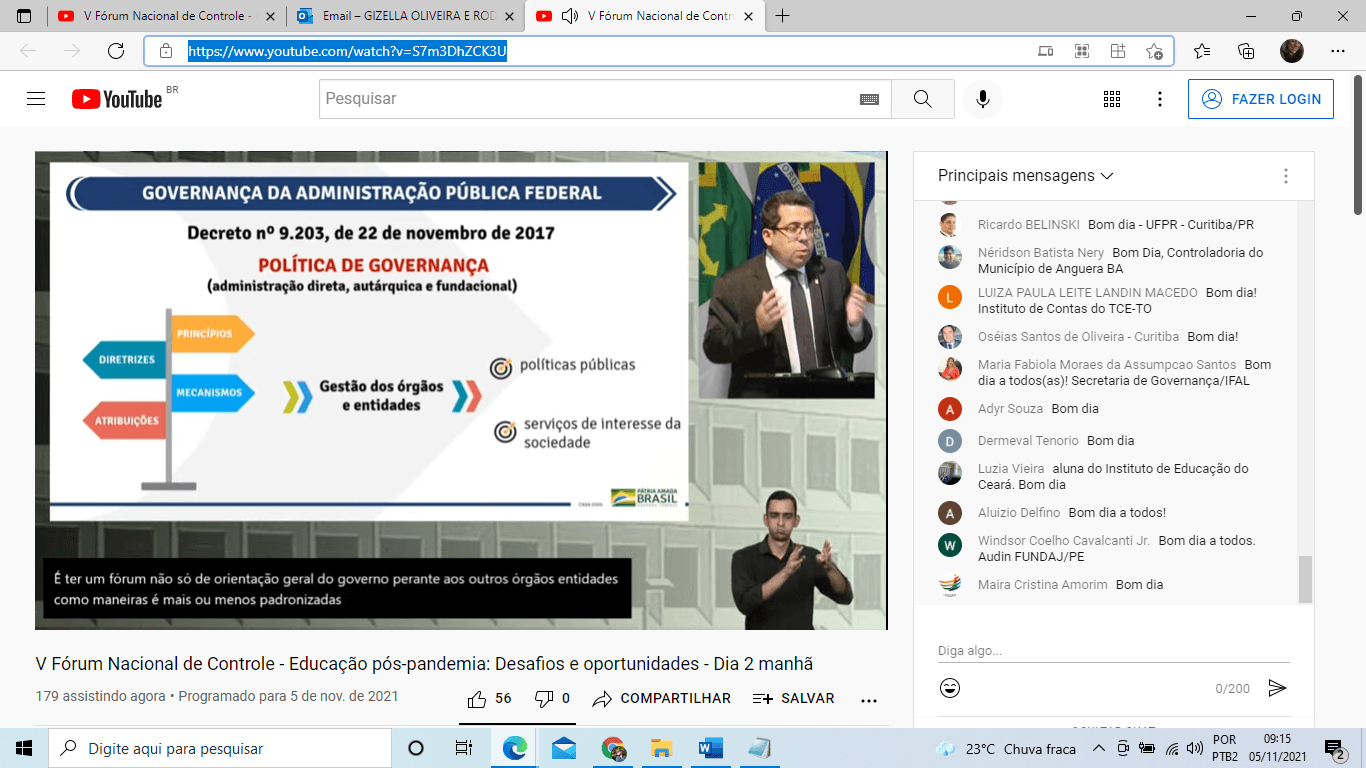The width and height of the screenshot is (1366, 768).
Task: Open the YouTube apps grid icon
Action: coord(1112,99)
